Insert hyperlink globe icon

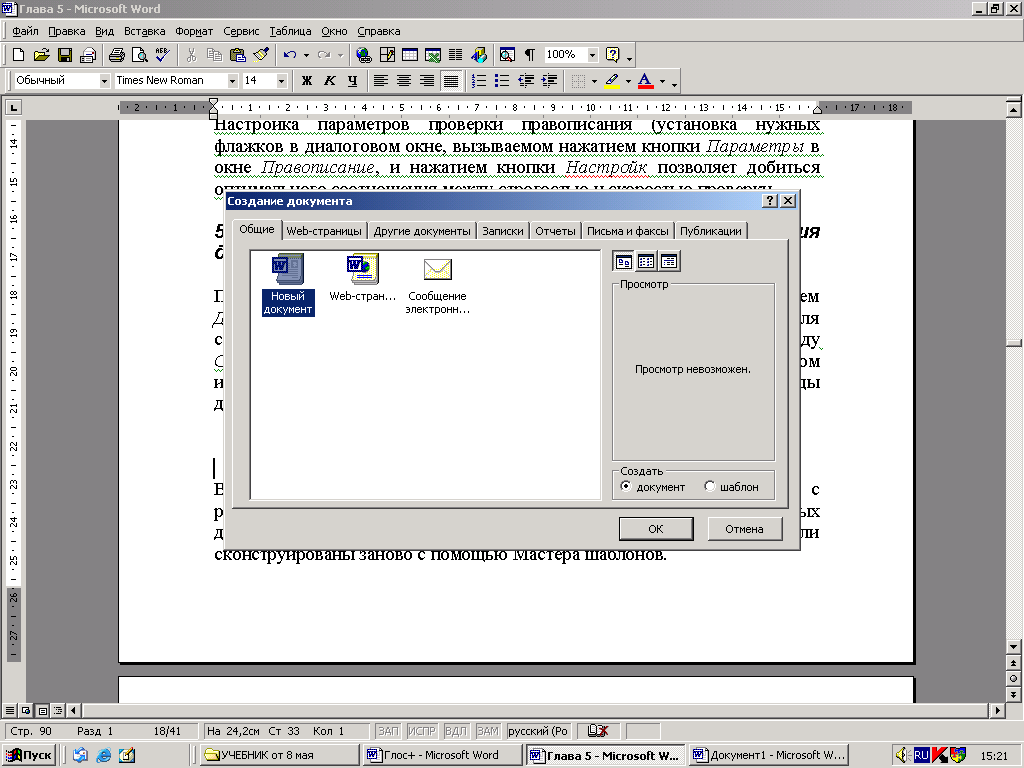[x=364, y=55]
